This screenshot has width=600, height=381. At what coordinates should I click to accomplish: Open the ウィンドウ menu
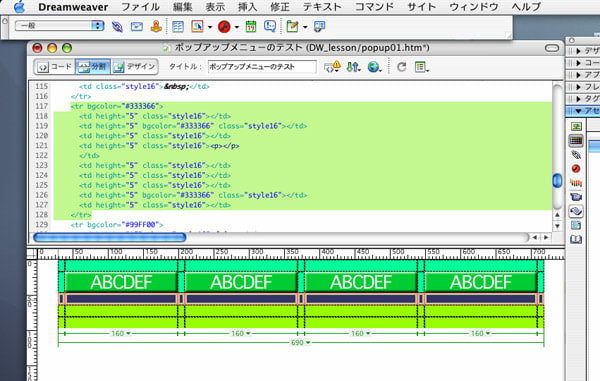[474, 7]
